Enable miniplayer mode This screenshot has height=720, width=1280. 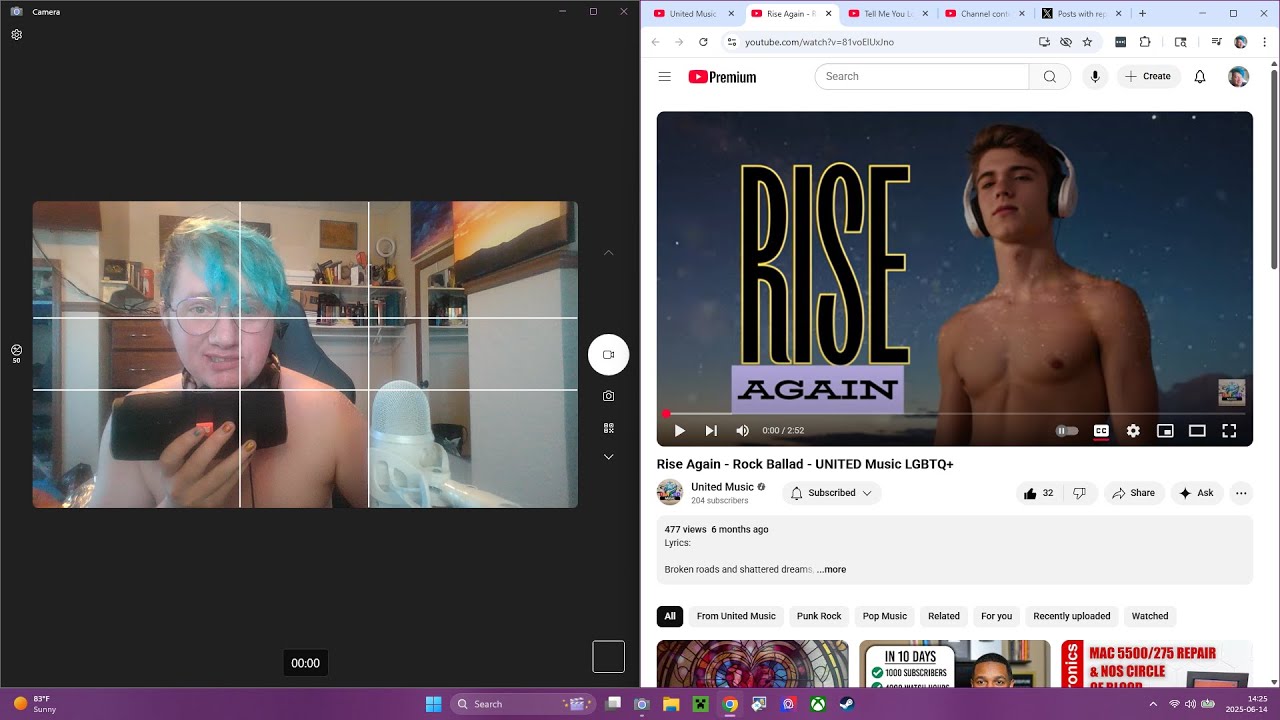click(1165, 431)
